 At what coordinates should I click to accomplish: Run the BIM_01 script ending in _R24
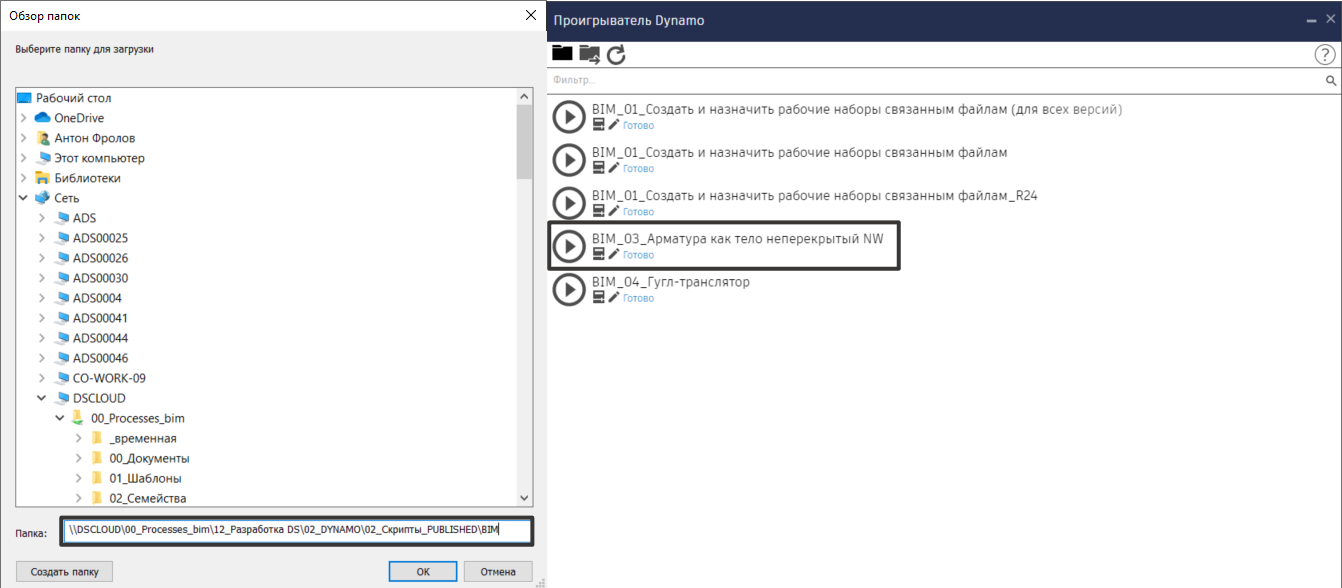(x=569, y=203)
